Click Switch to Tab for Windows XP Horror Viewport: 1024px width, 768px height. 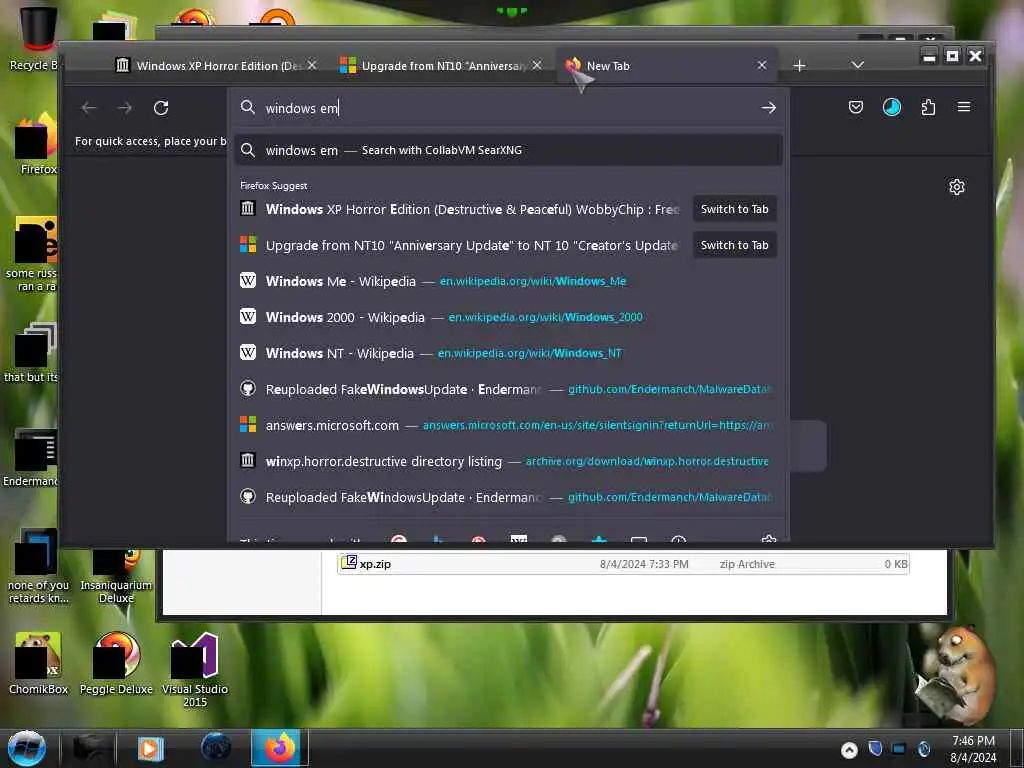click(735, 209)
